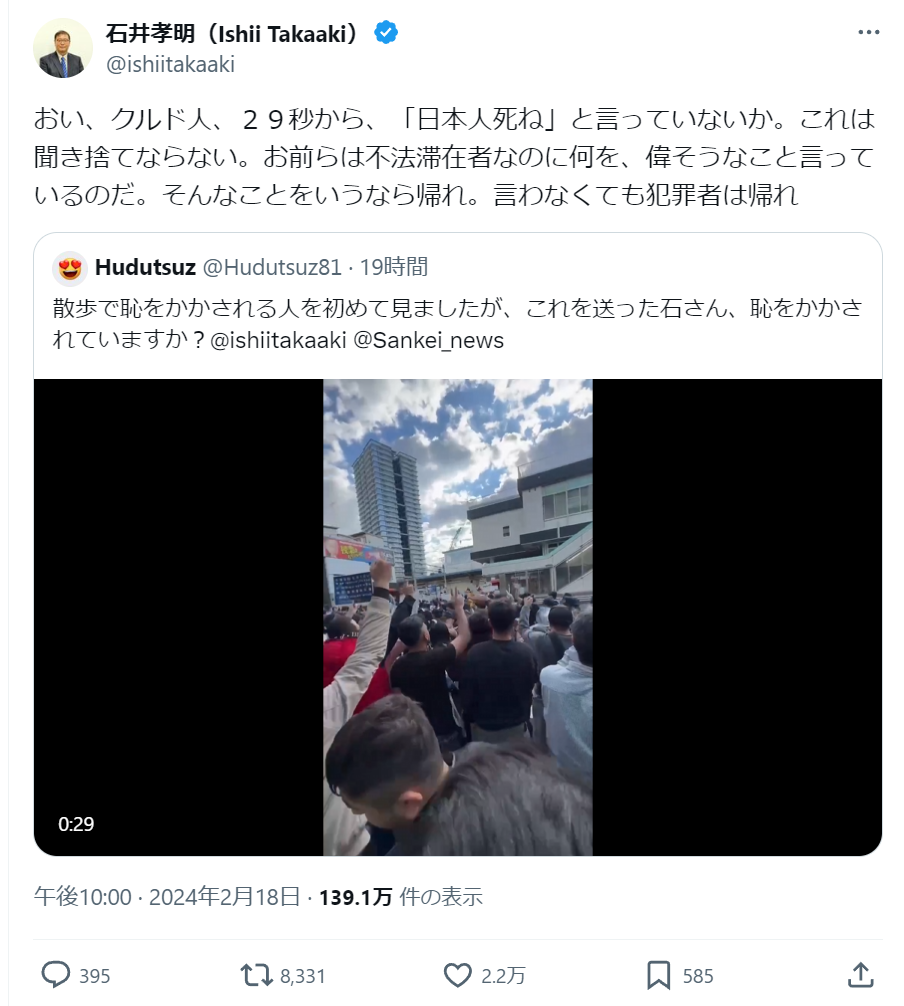This screenshot has width=904, height=1006.
Task: Open the @Hudutsuz81 handle link
Action: pyautogui.click(x=272, y=267)
